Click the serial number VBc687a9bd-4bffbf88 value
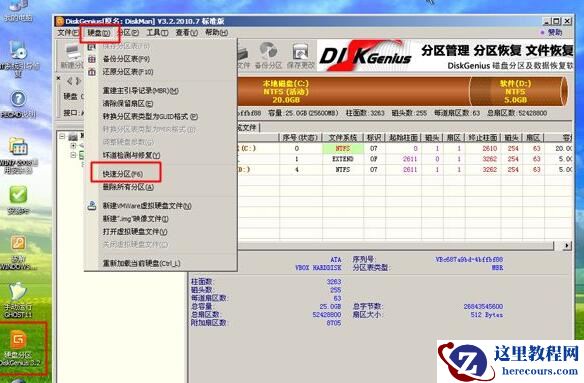 coord(469,259)
